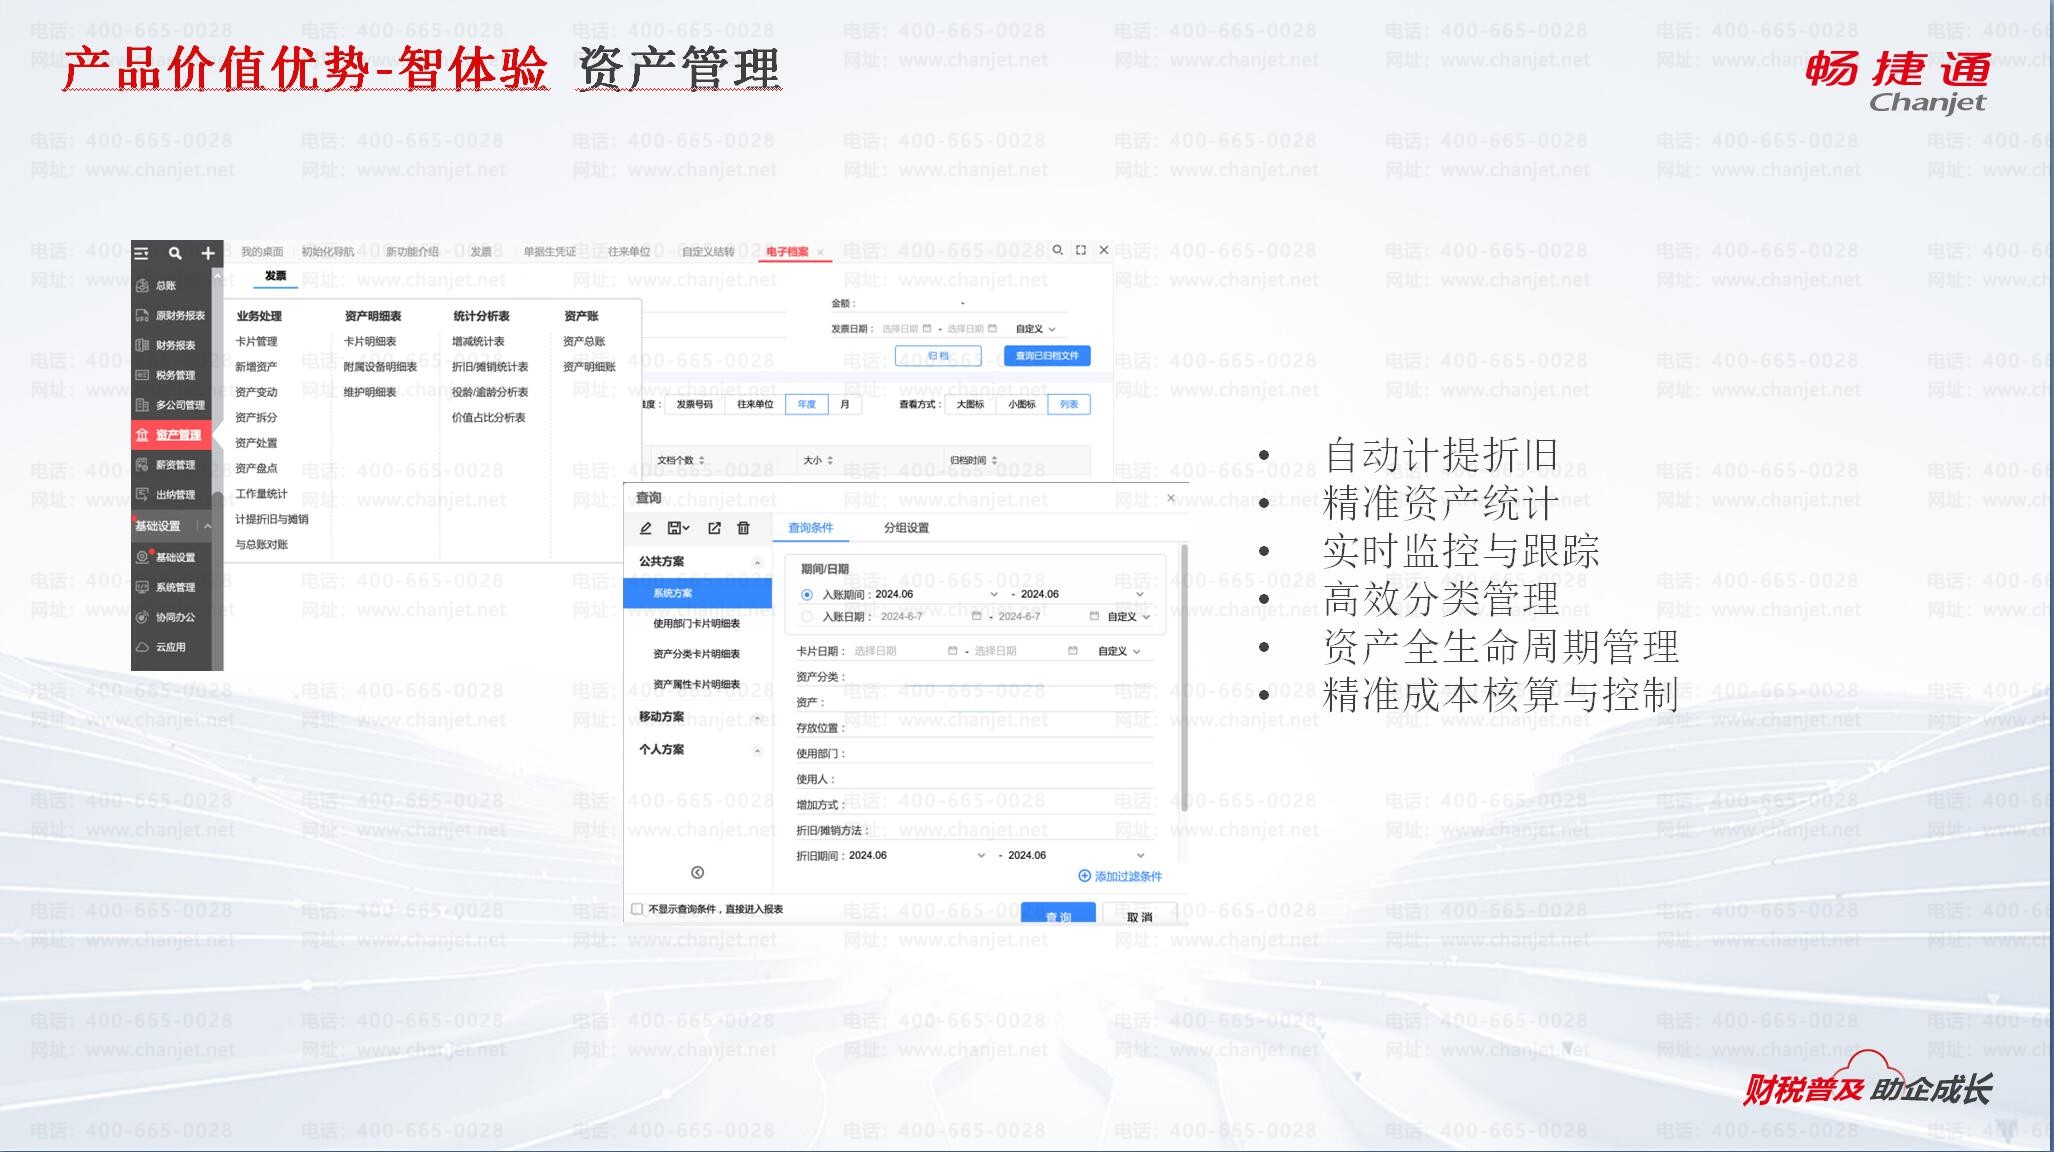Screen dimensions: 2054x1152
Task: Click the export/share icon in query toolbar
Action: coord(714,528)
